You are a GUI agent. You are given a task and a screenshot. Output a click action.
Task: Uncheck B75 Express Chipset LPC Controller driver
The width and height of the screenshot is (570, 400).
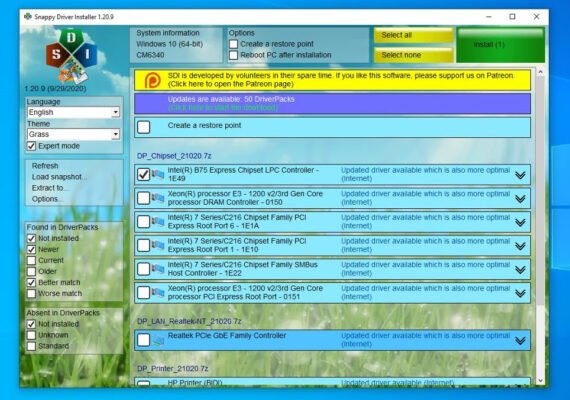(x=144, y=175)
